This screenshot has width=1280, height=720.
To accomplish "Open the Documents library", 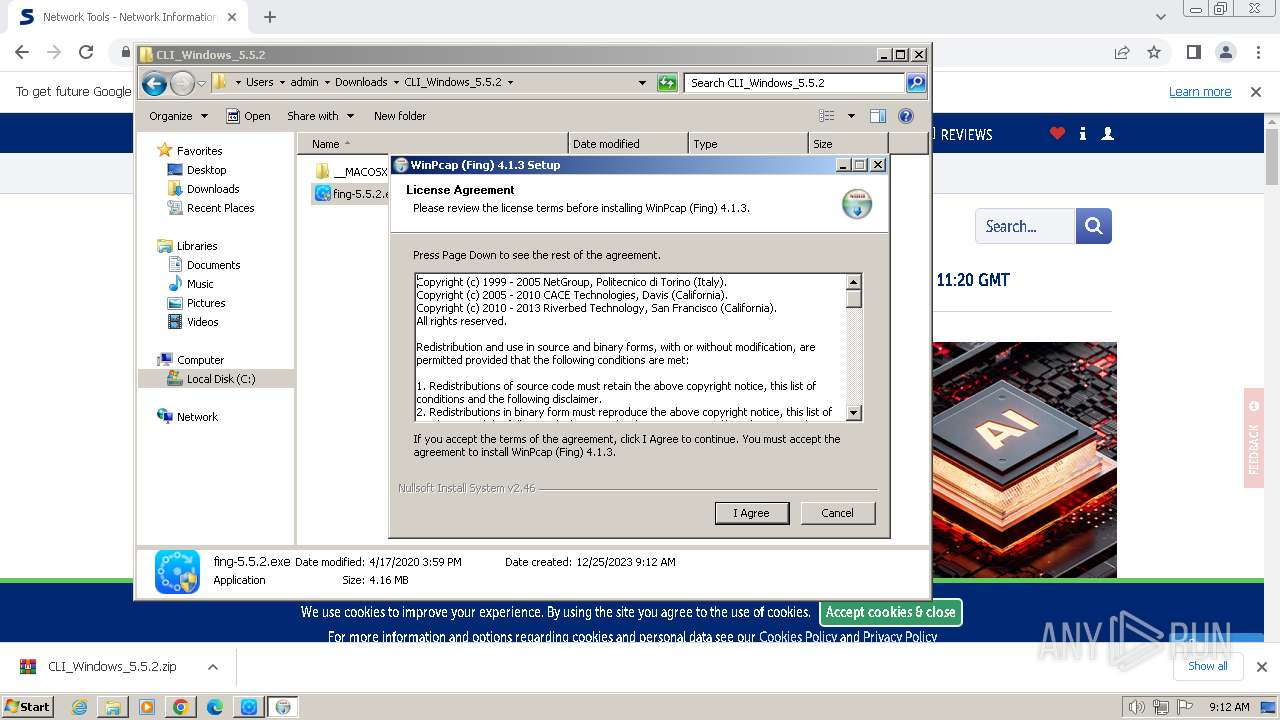I will pyautogui.click(x=213, y=265).
